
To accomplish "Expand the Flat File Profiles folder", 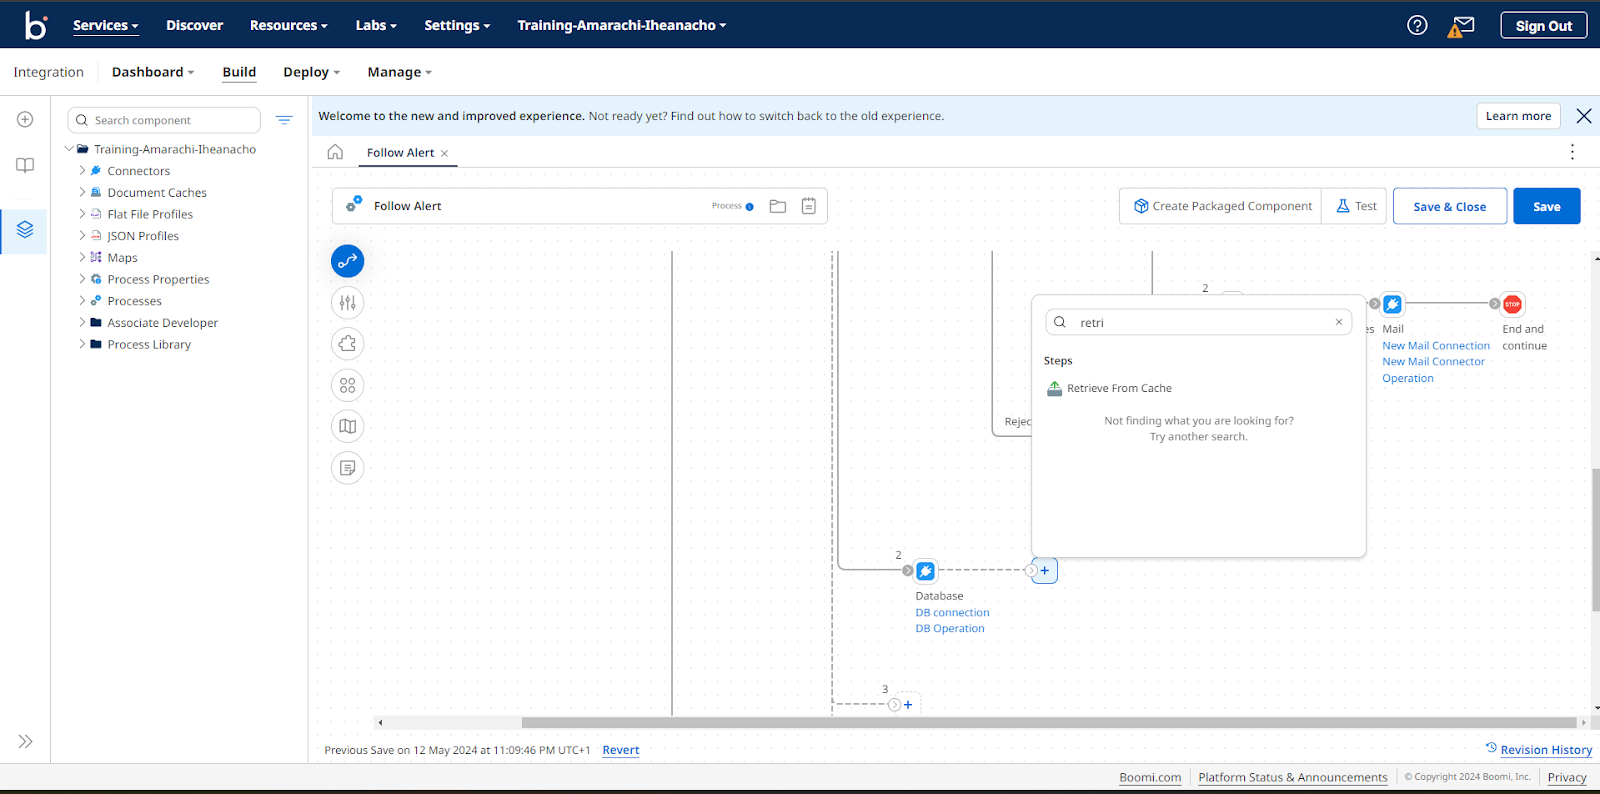I will [x=82, y=214].
